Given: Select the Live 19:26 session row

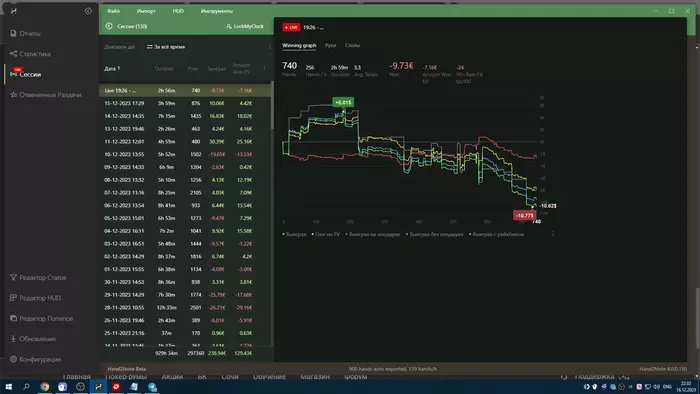Looking at the screenshot, I should click(x=185, y=91).
